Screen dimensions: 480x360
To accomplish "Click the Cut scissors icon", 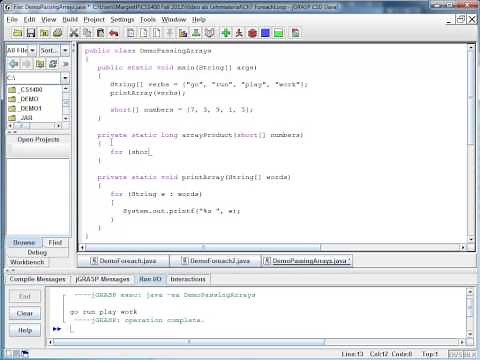I will pos(74,33).
